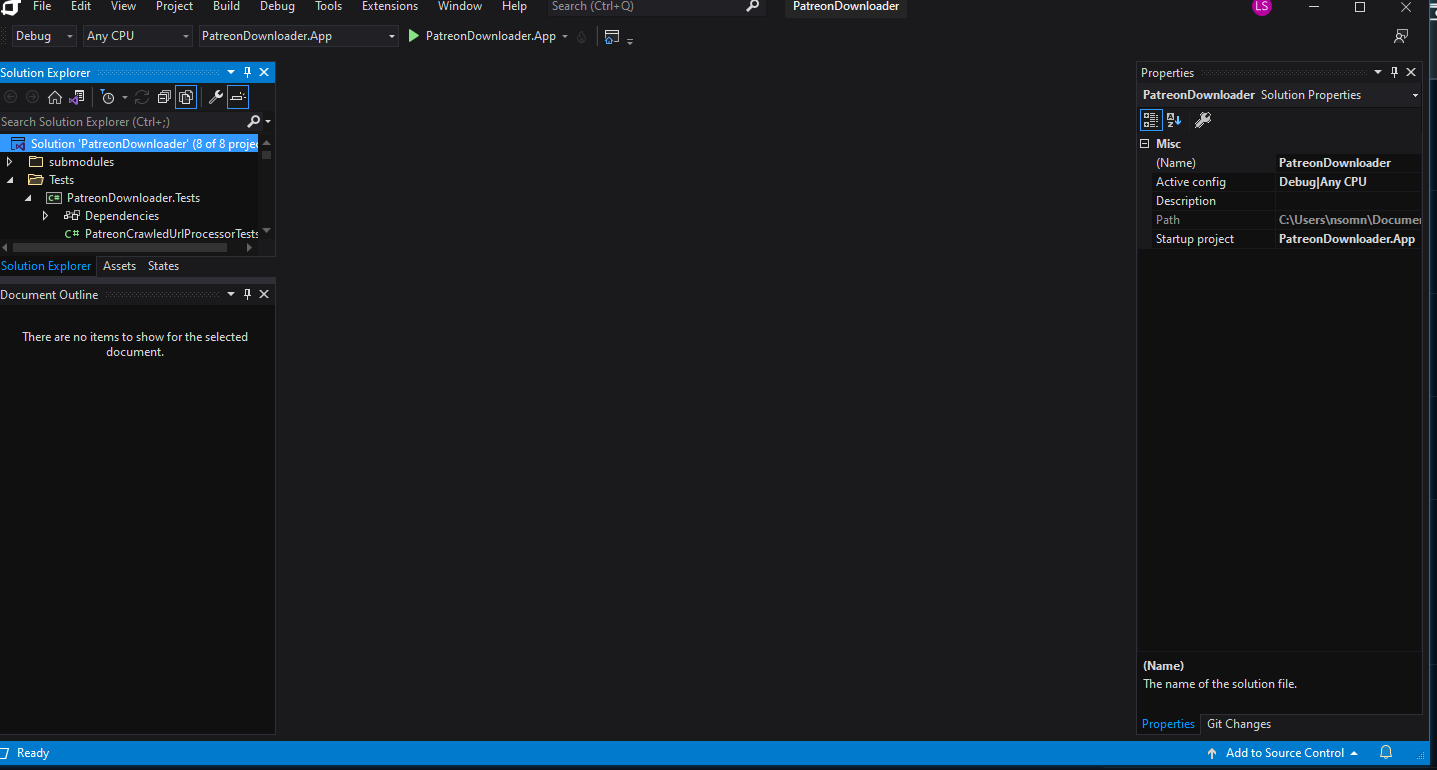
Task: Open Solution Explorer Properties wrench icon
Action: click(215, 97)
